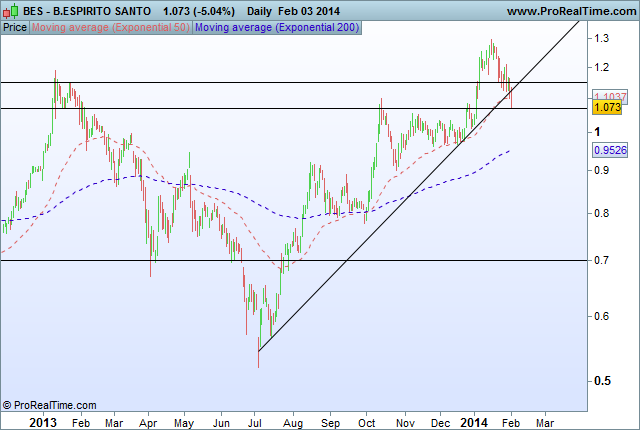
Task: Click the 0.8 price axis label
Action: (x=601, y=213)
